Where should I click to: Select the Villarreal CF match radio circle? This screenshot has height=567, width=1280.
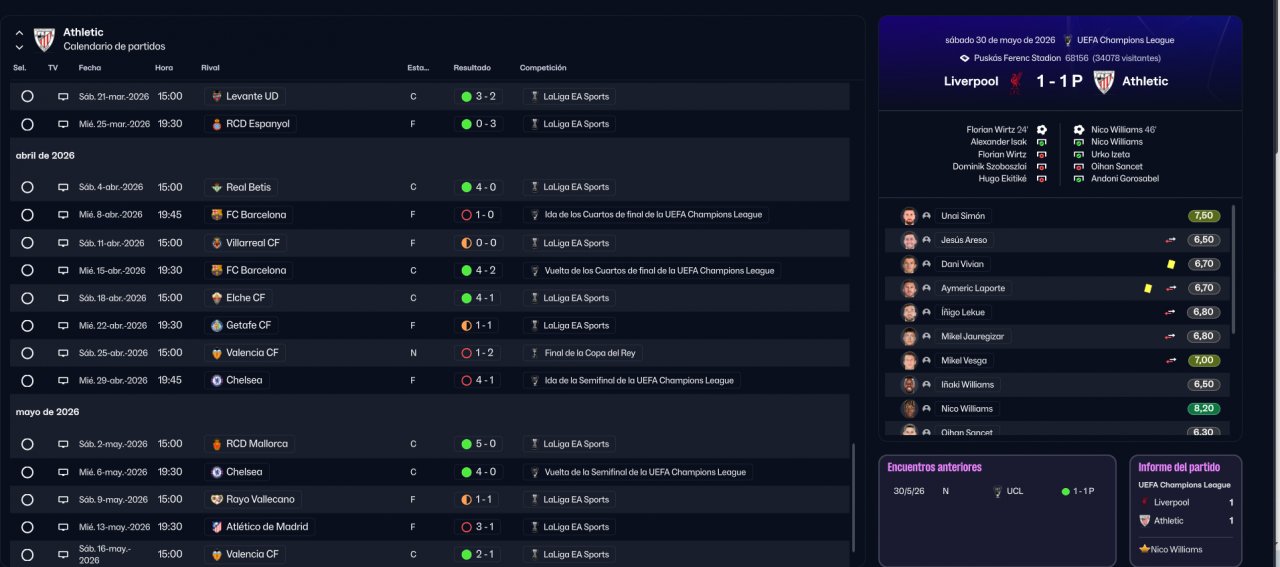[27, 243]
